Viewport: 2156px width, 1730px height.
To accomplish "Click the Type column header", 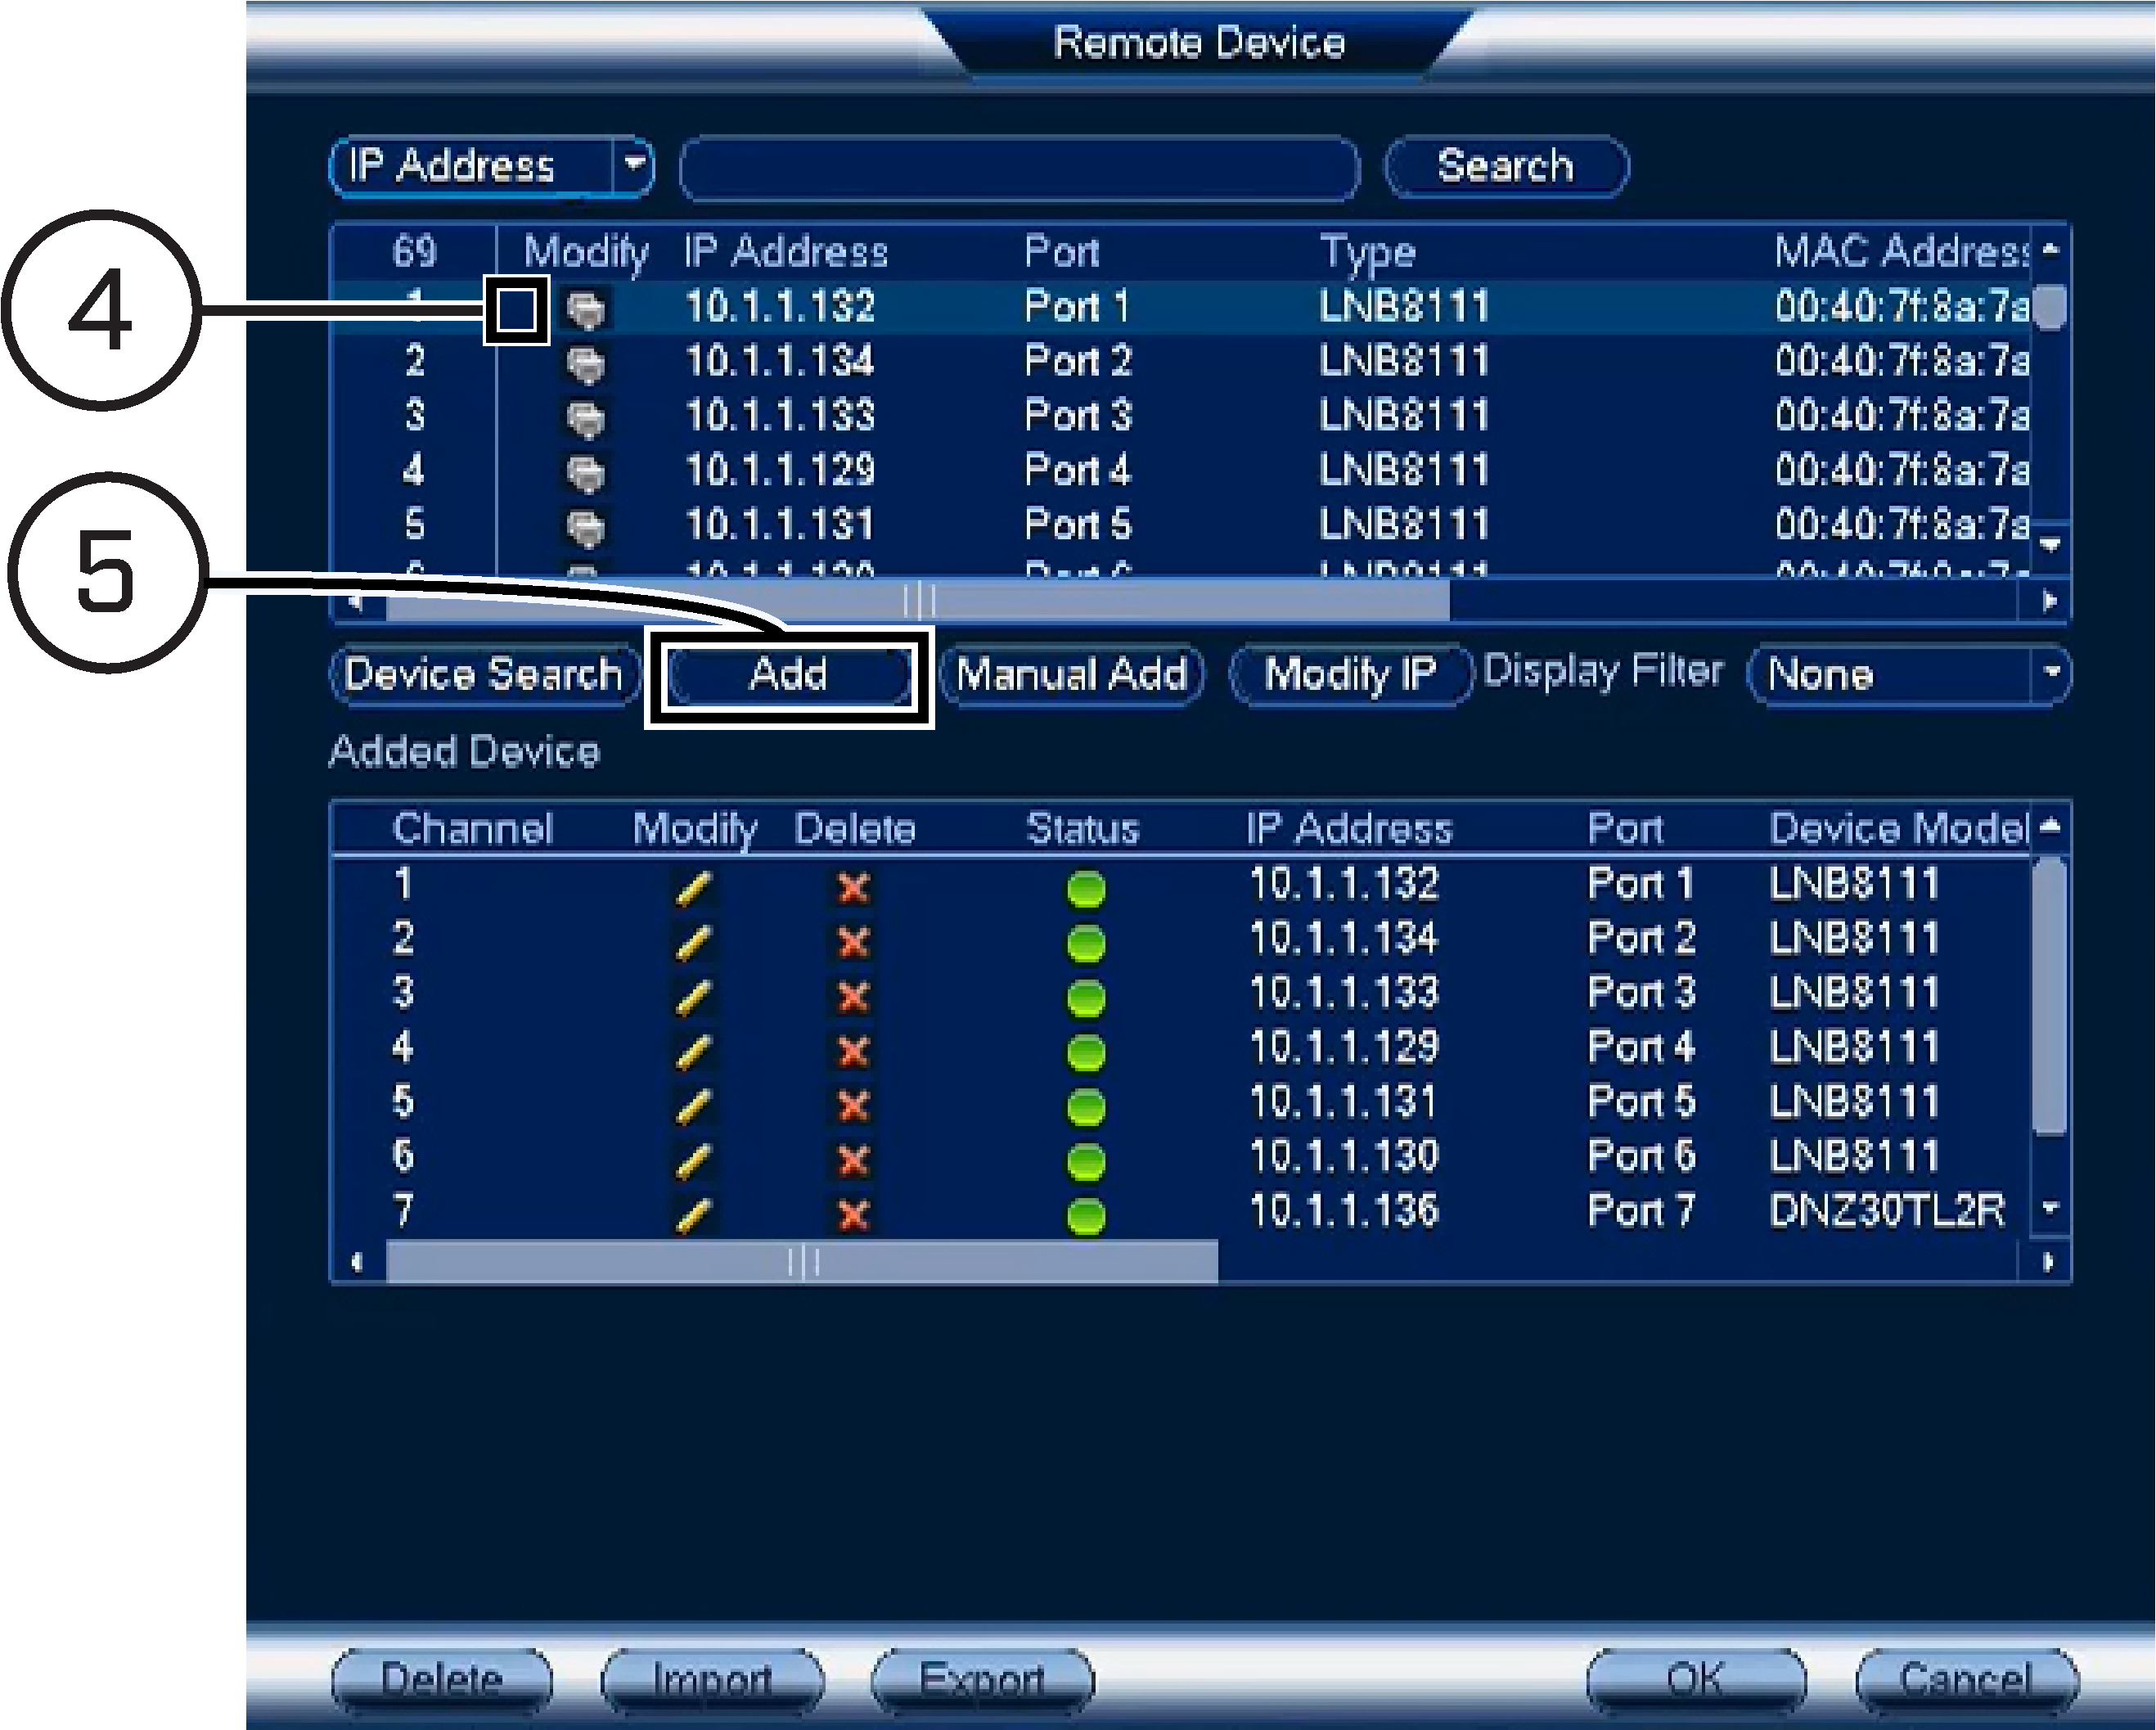I will pos(1368,253).
